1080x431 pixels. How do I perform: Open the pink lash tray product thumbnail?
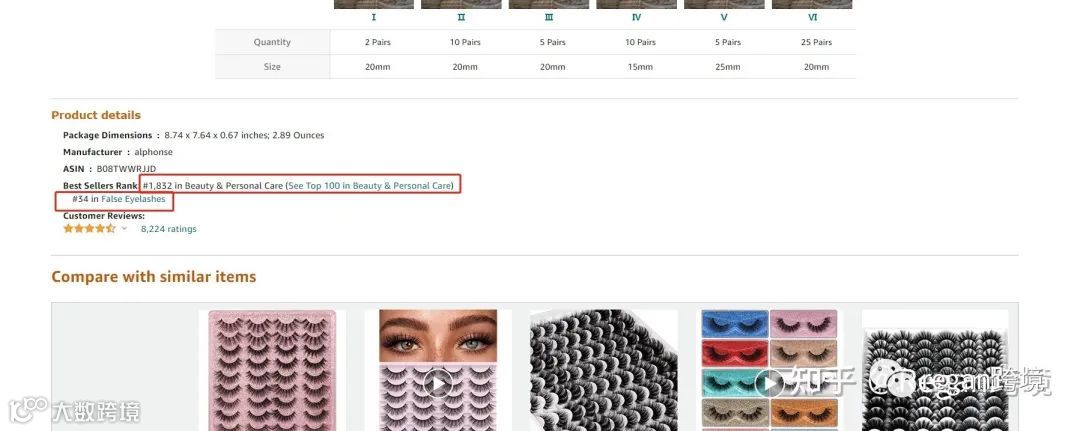coord(272,370)
